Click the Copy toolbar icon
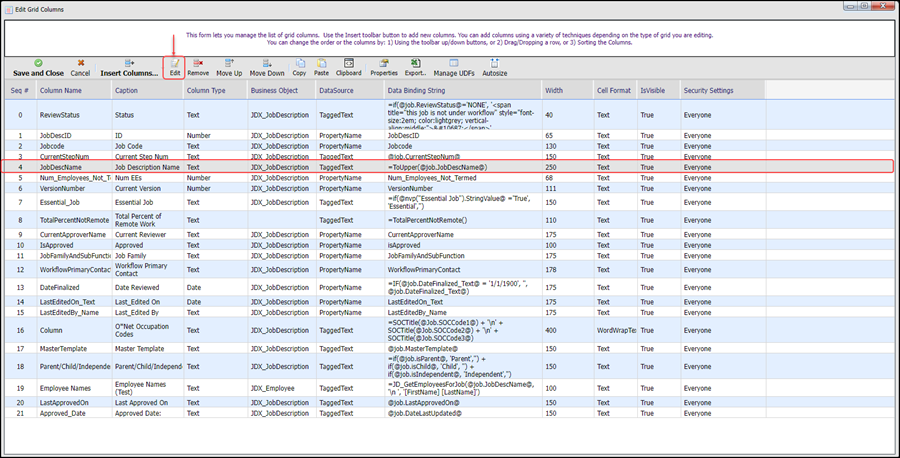This screenshot has width=900, height=458. click(299, 68)
